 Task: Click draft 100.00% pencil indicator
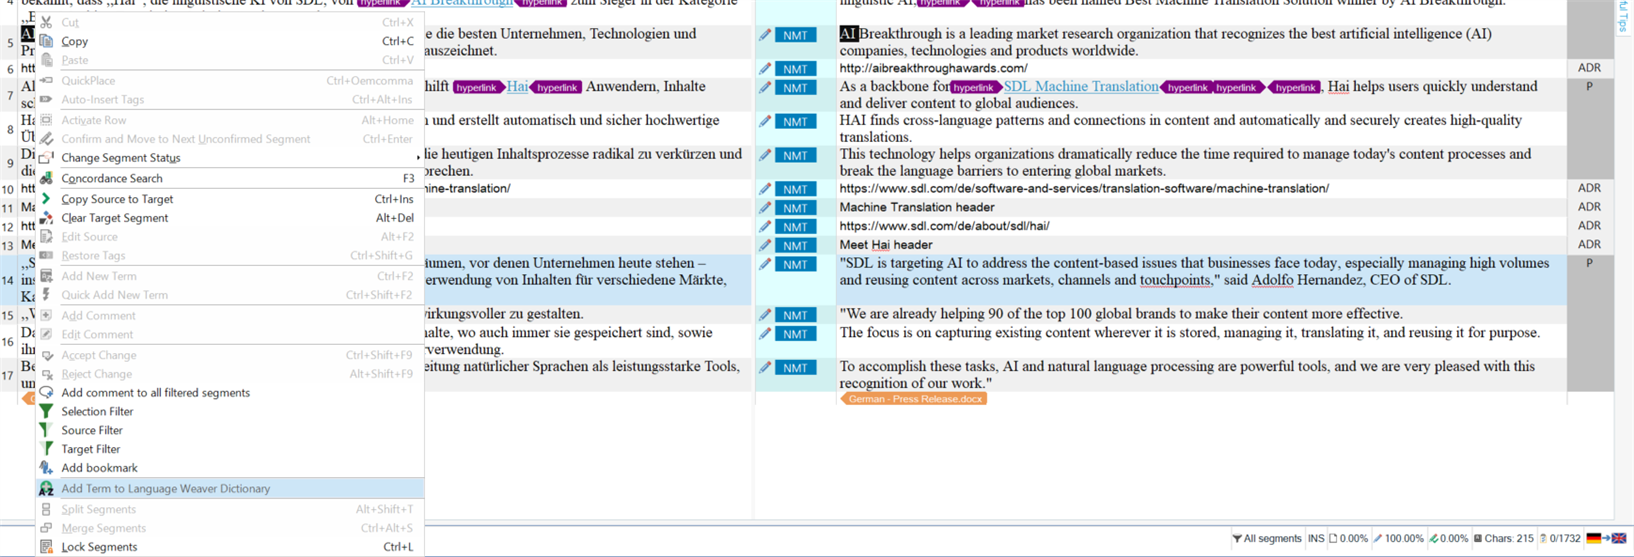1398,539
